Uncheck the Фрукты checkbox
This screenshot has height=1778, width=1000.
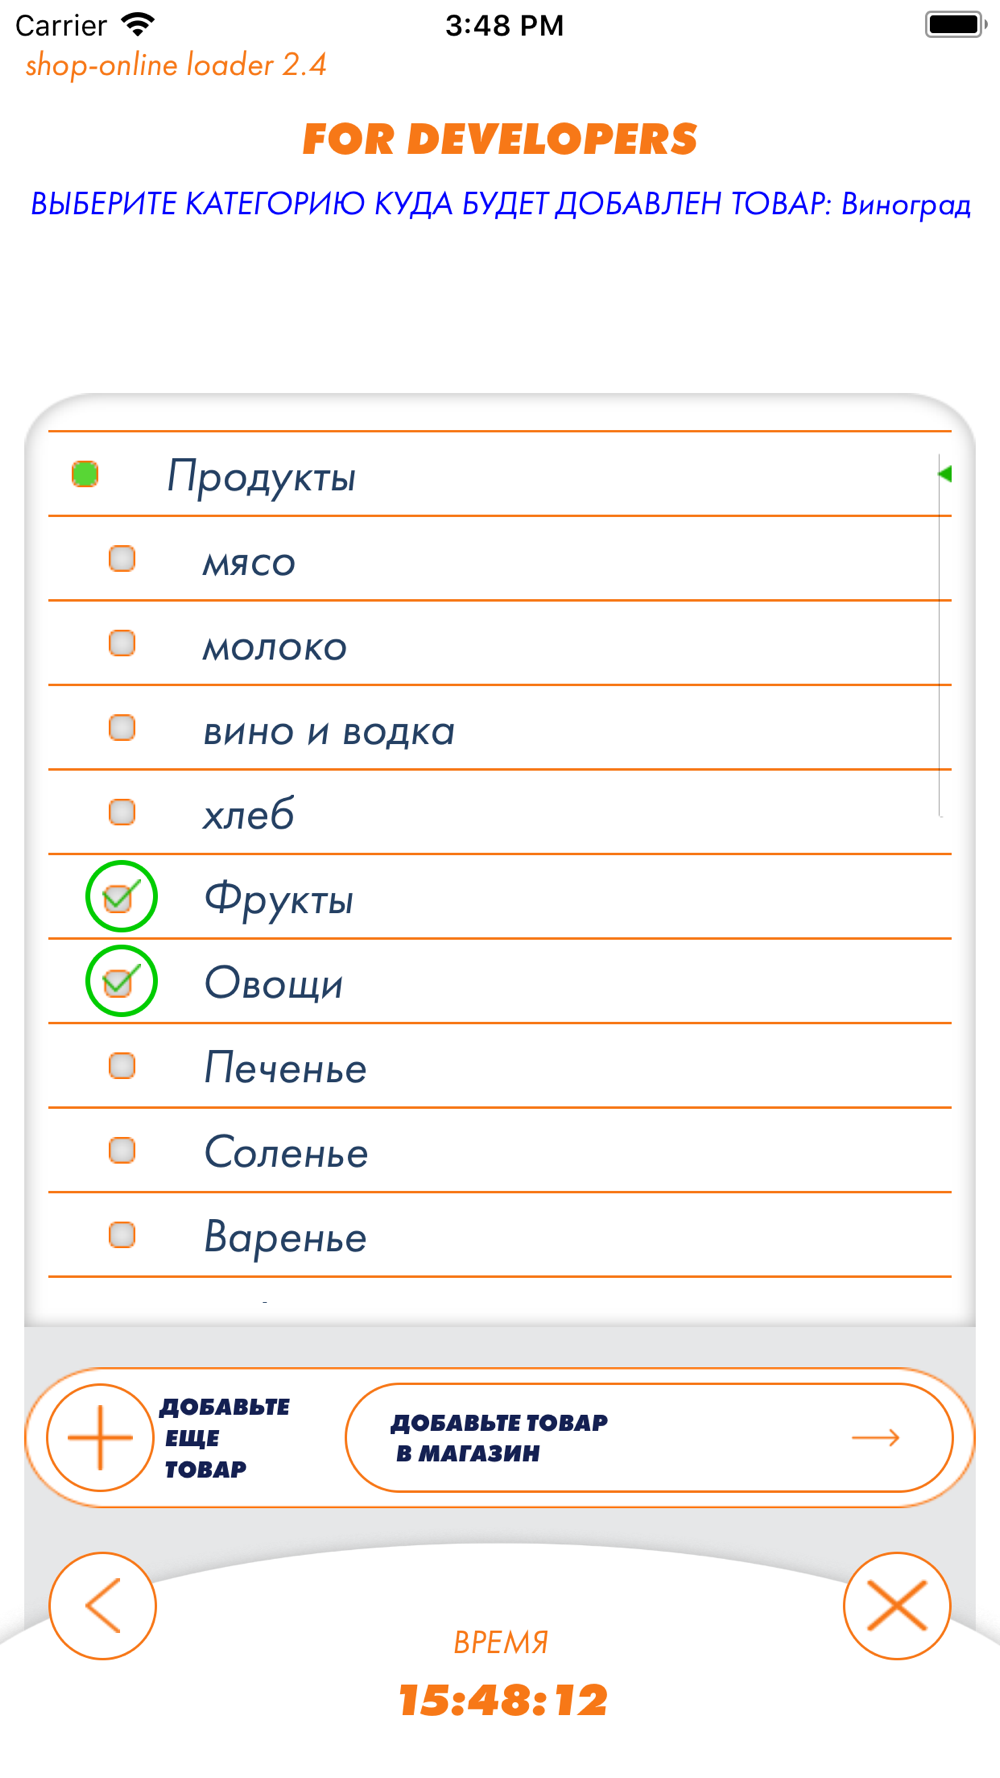pyautogui.click(x=121, y=896)
